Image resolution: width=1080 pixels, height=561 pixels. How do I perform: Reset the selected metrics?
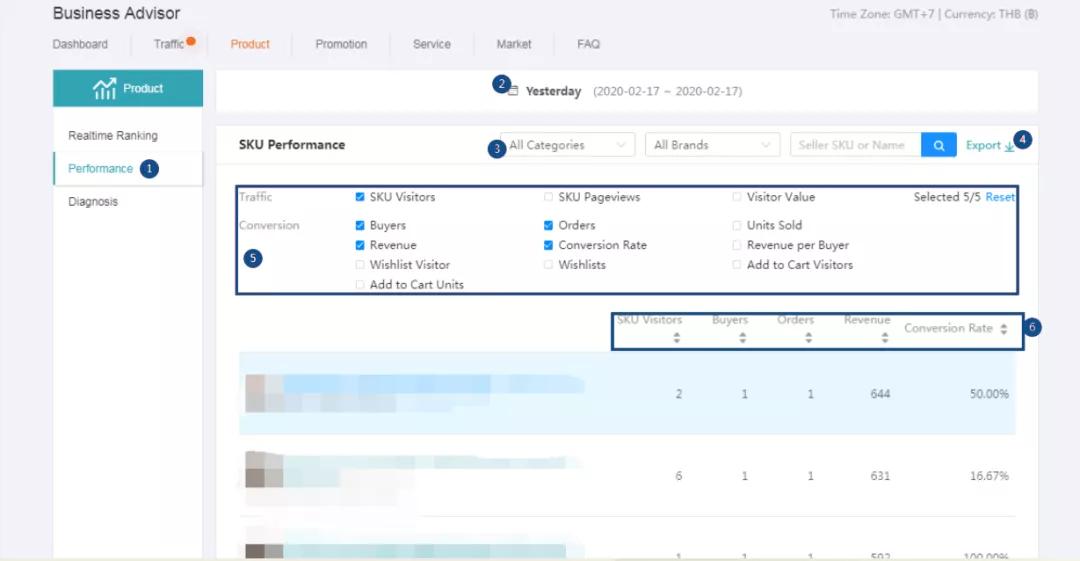[x=1000, y=197]
